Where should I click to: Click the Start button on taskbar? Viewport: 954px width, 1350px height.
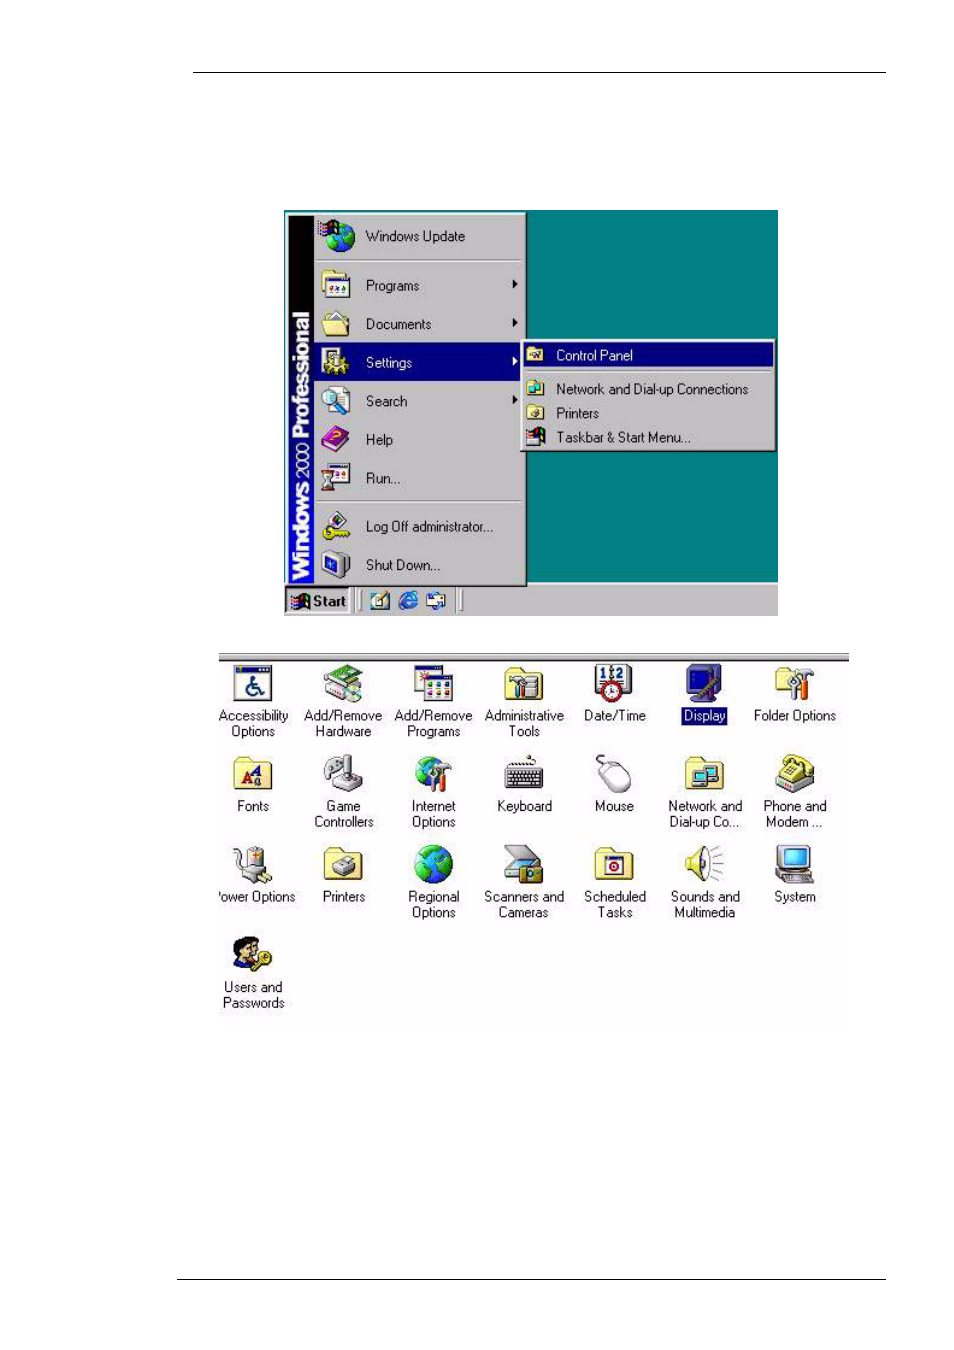click(318, 601)
